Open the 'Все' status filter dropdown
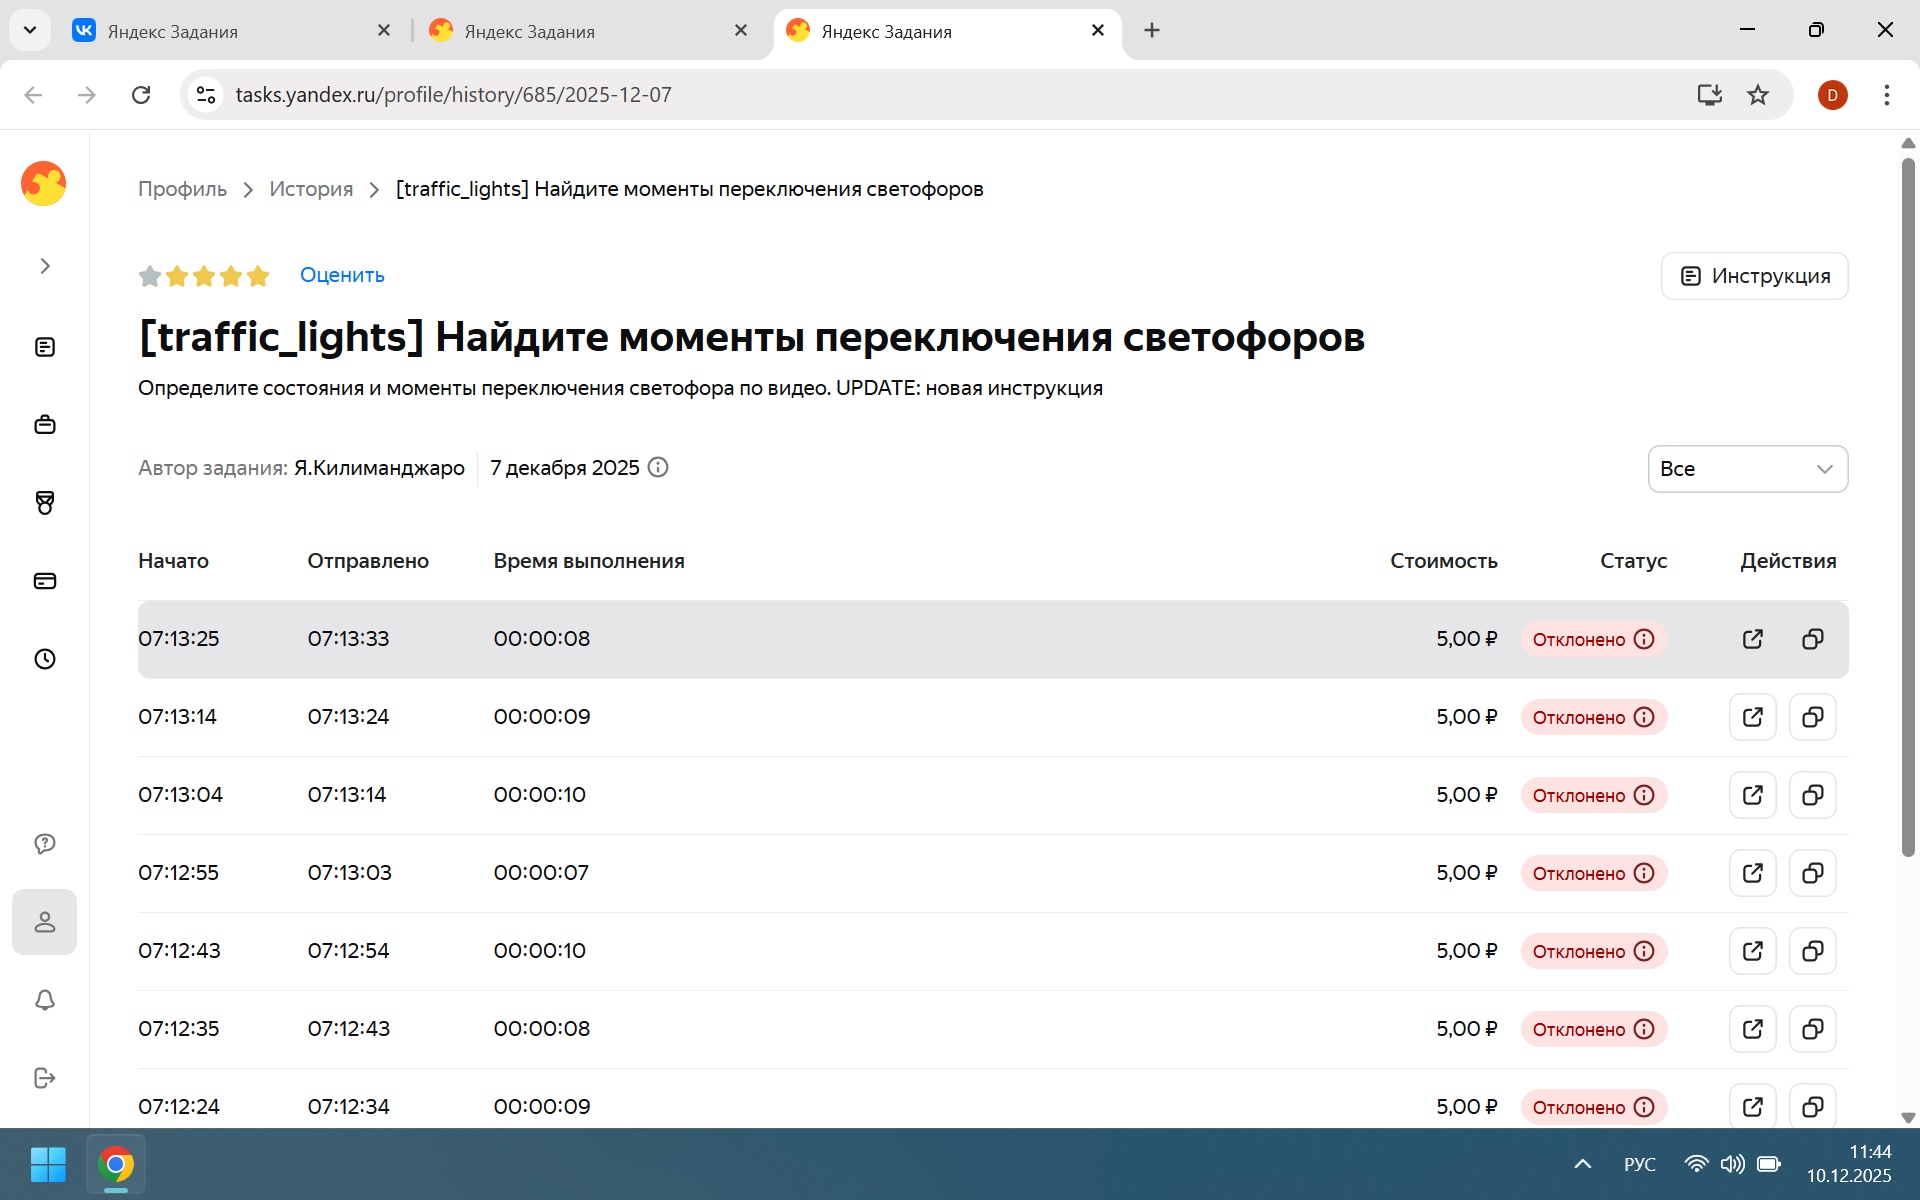Screen dimensions: 1920x1200 point(1747,469)
